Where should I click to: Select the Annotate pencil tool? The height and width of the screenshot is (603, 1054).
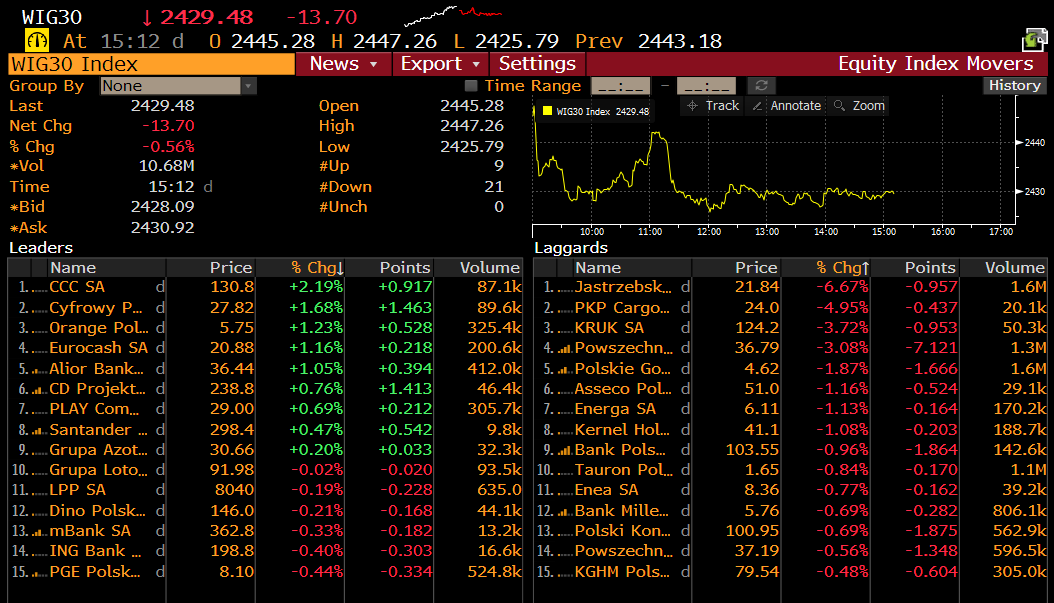click(786, 106)
